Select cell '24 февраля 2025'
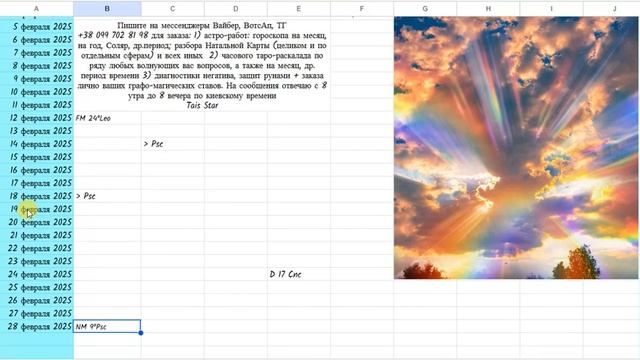Image resolution: width=640 pixels, height=360 pixels. pos(37,274)
